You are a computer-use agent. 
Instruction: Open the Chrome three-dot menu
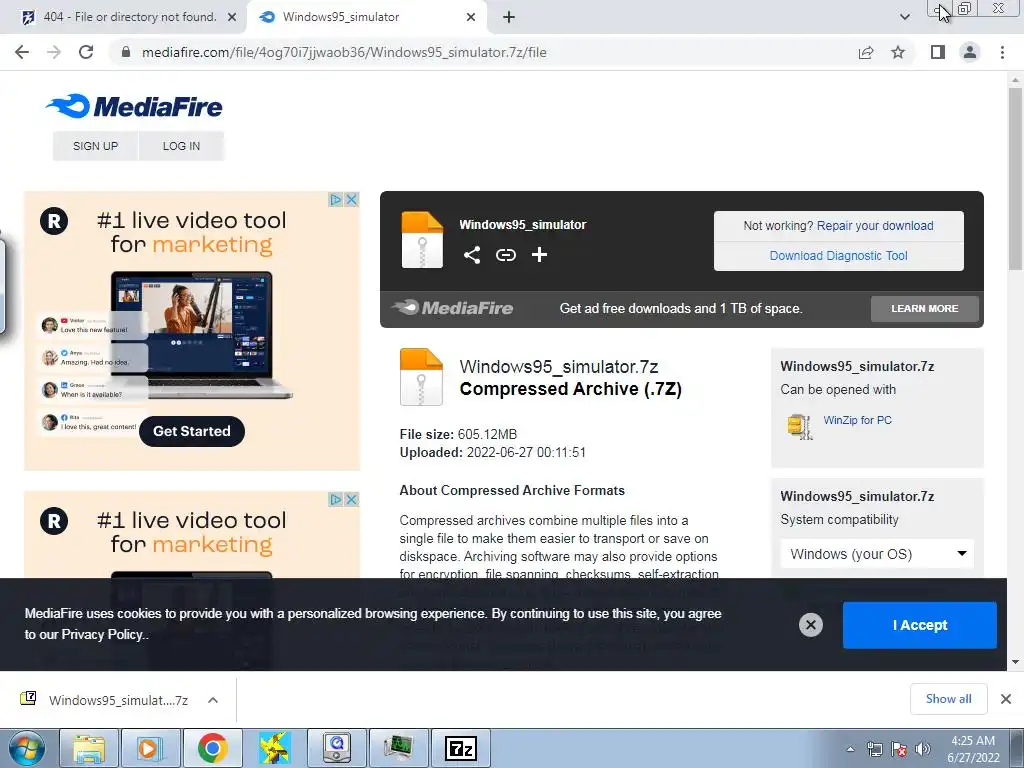(1002, 52)
